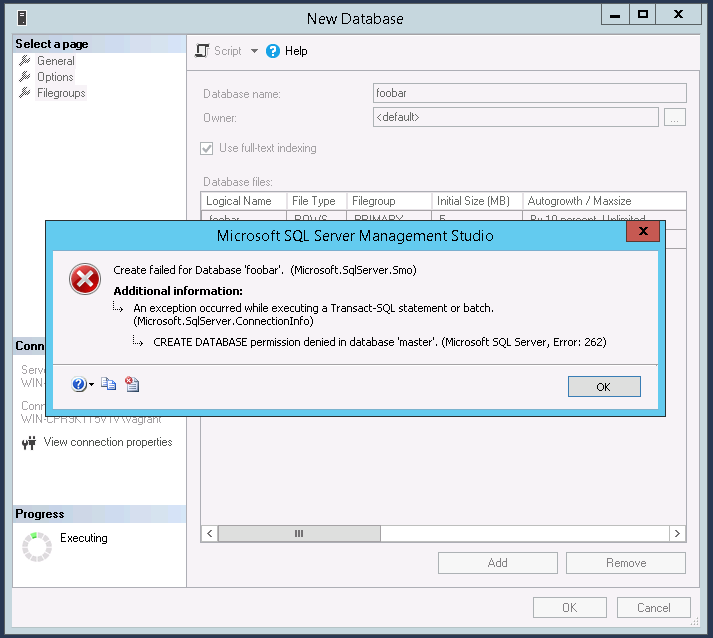Maximize the New Database window

pos(643,15)
